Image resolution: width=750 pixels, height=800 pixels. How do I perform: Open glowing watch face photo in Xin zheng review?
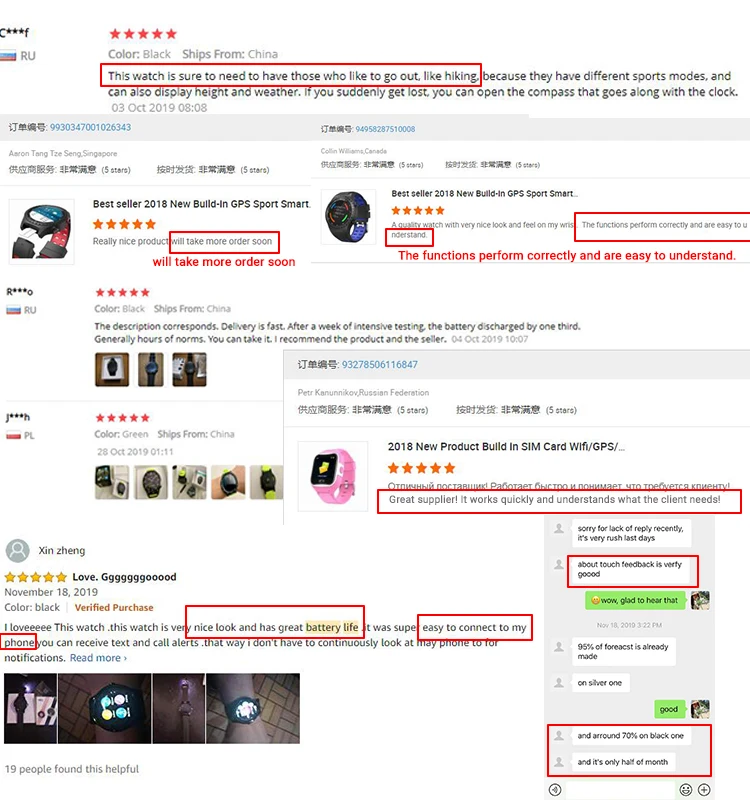coord(105,708)
